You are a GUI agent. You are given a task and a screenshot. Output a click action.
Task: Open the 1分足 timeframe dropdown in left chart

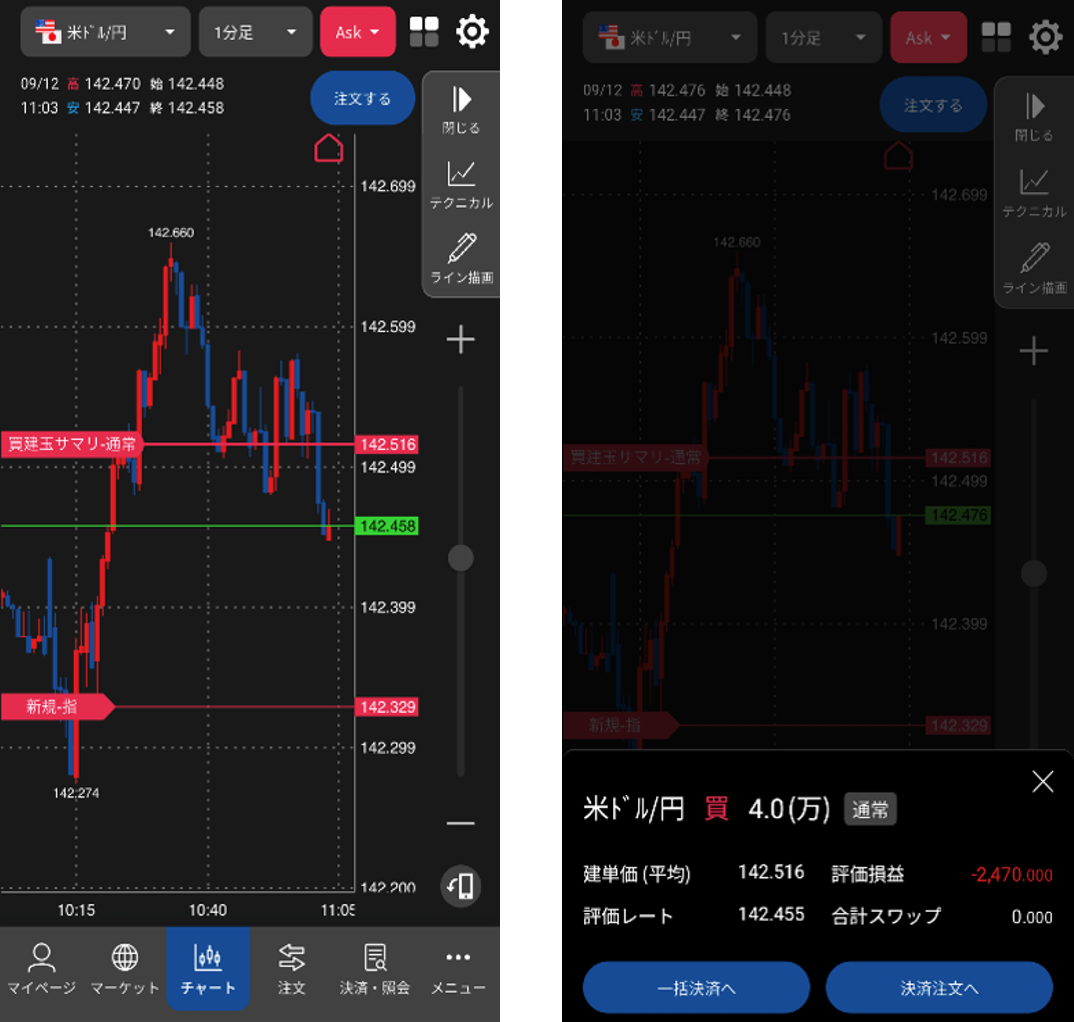255,32
